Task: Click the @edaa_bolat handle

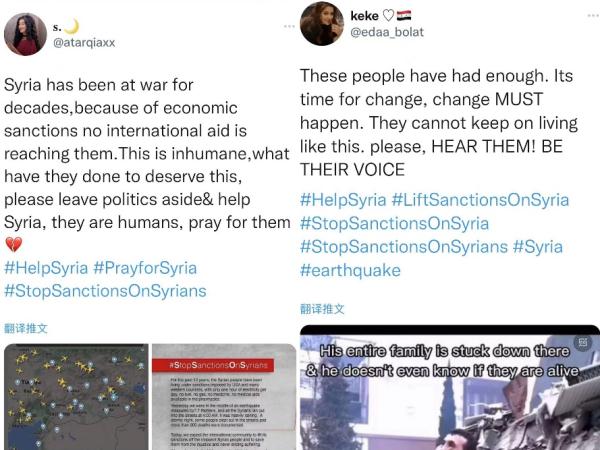Action: point(387,32)
